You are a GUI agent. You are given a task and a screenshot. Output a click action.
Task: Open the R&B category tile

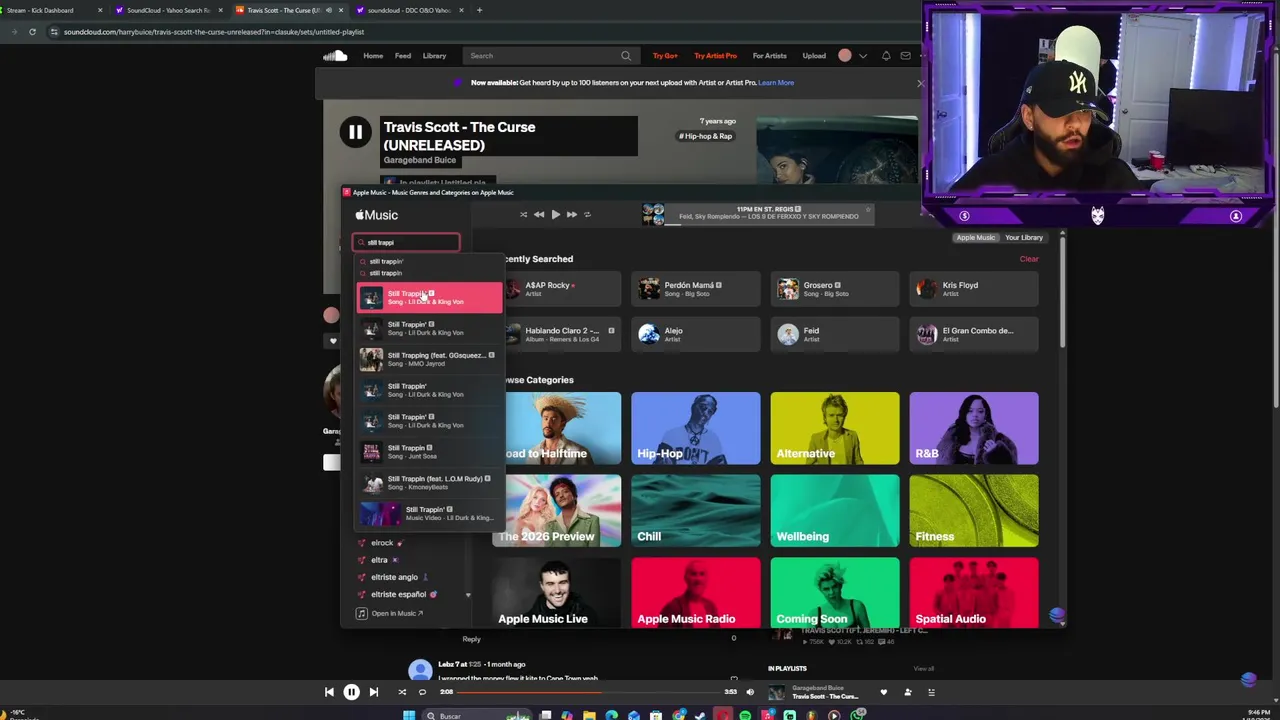(974, 428)
